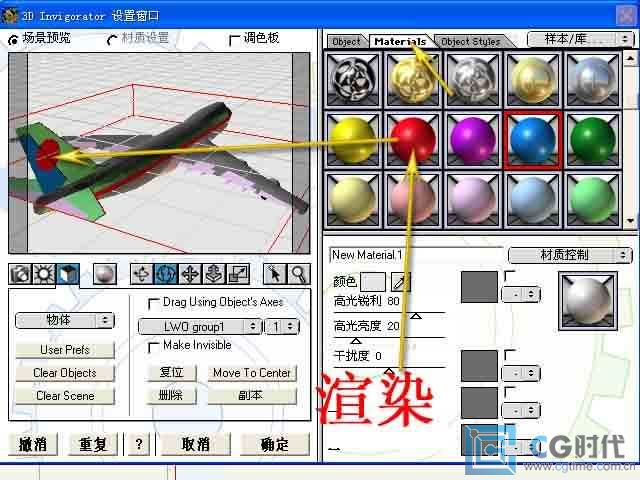Click the material preview sphere thumbnail
This screenshot has width=640, height=480.
(588, 302)
